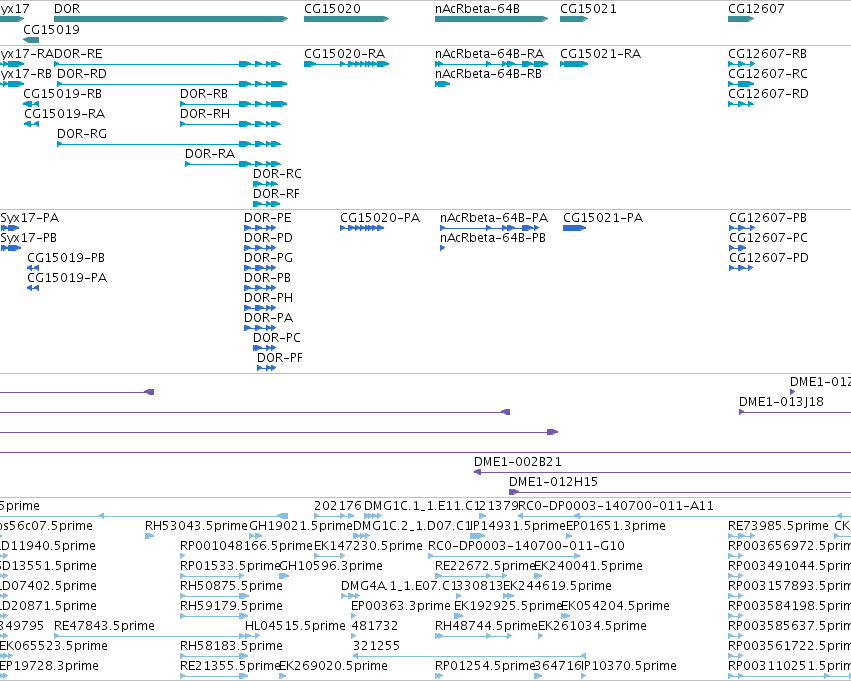The height and width of the screenshot is (681, 851).
Task: Click the DOR-PD protein label
Action: [268, 238]
